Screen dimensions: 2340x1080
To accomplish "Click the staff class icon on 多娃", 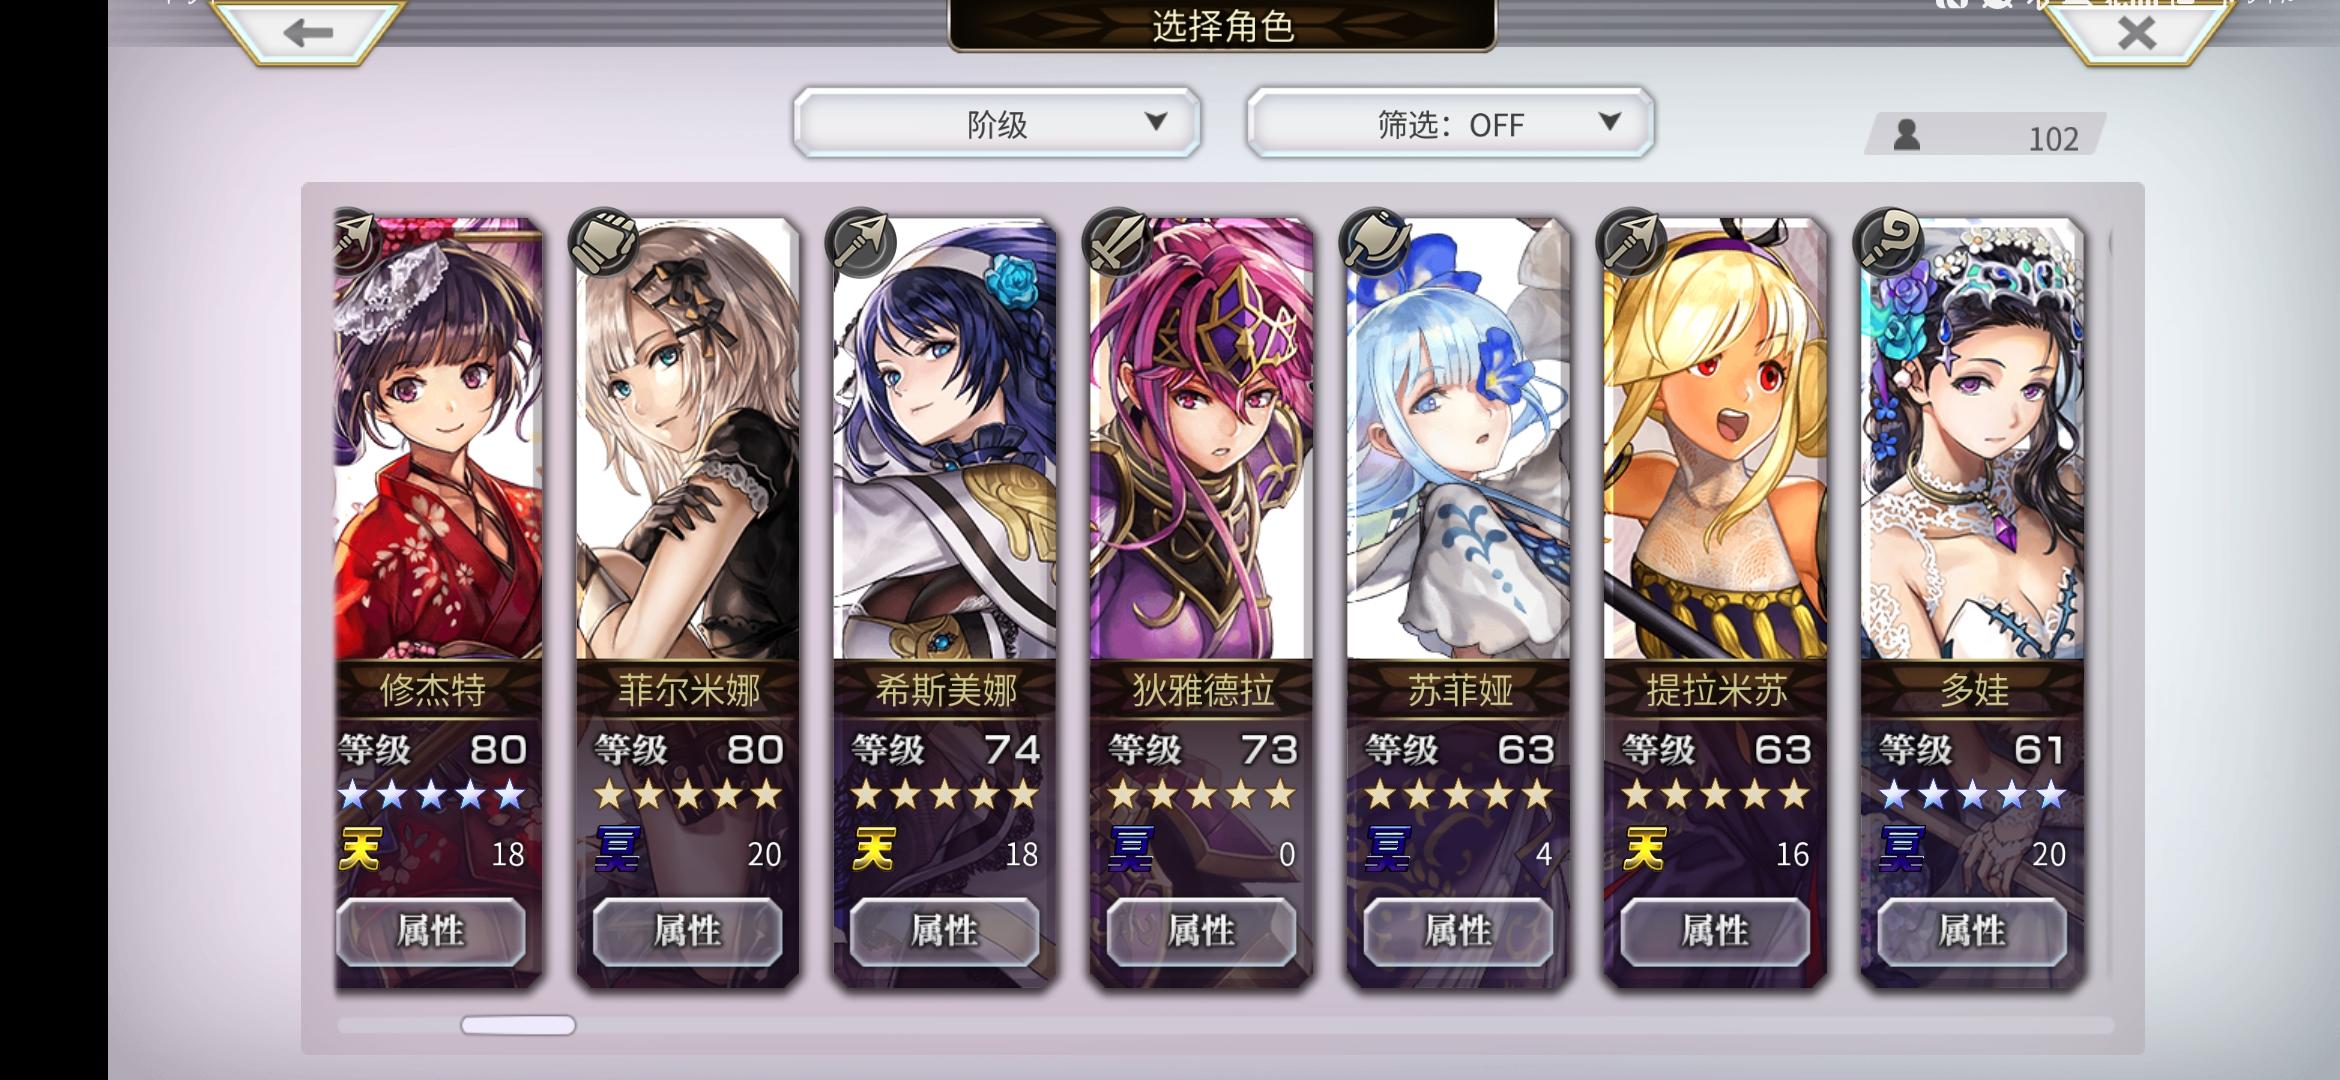I will 1888,243.
